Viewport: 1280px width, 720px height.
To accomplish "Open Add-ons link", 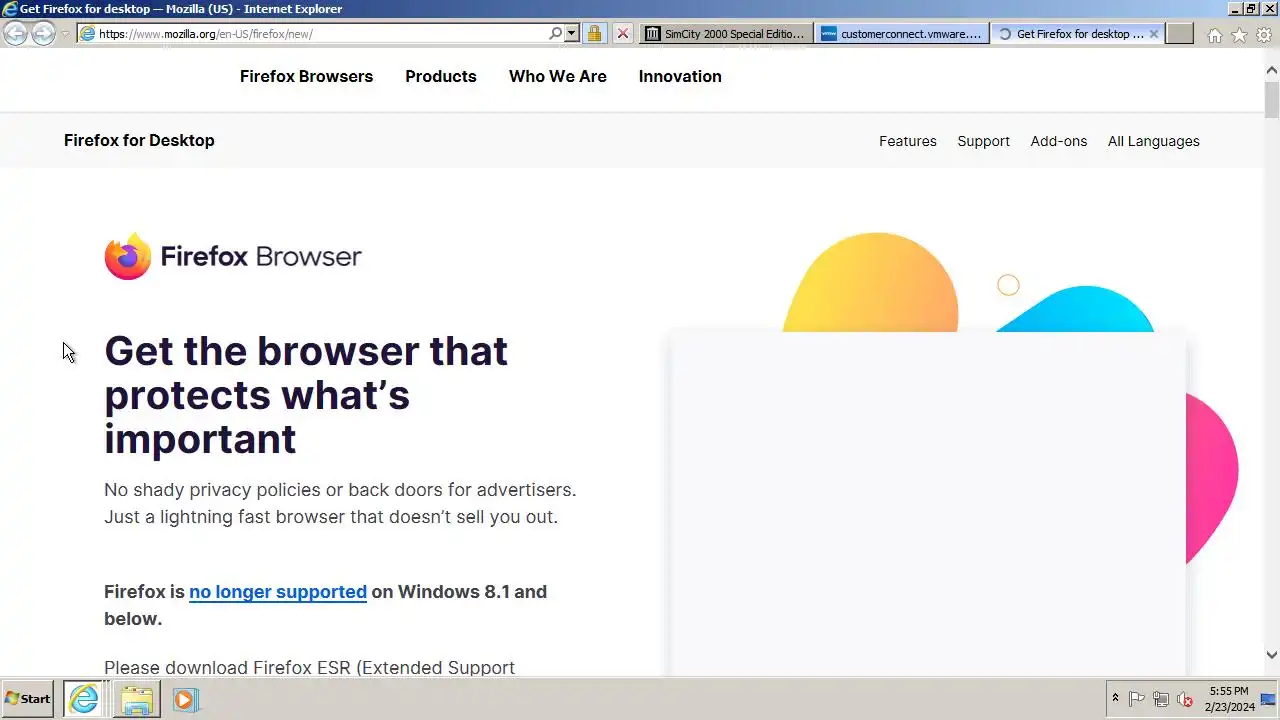I will coord(1059,141).
